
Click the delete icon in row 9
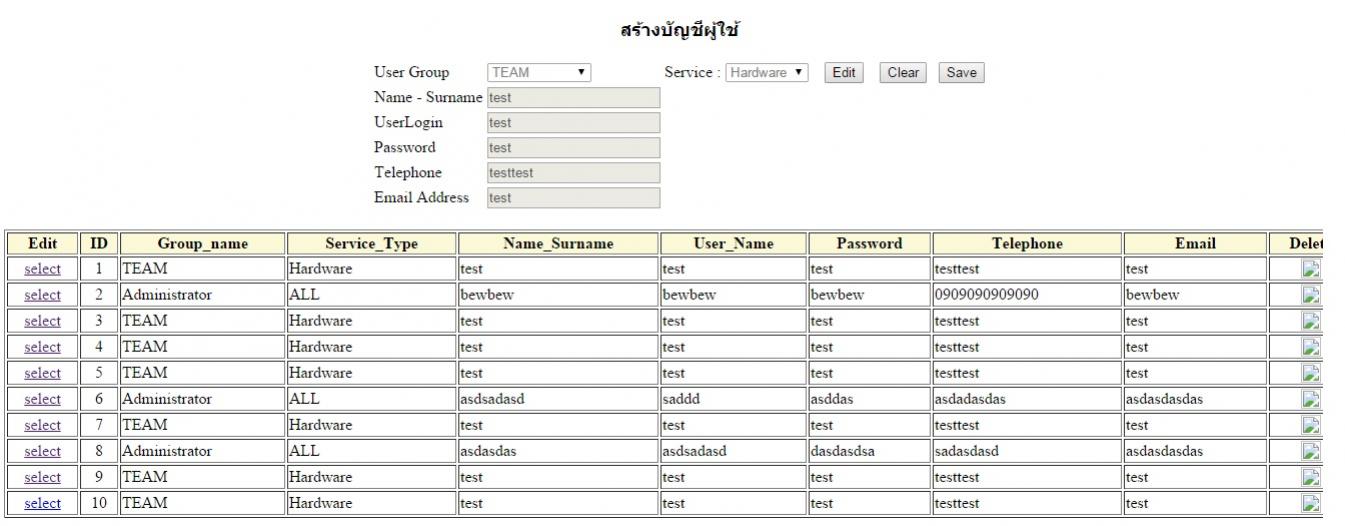(1310, 477)
